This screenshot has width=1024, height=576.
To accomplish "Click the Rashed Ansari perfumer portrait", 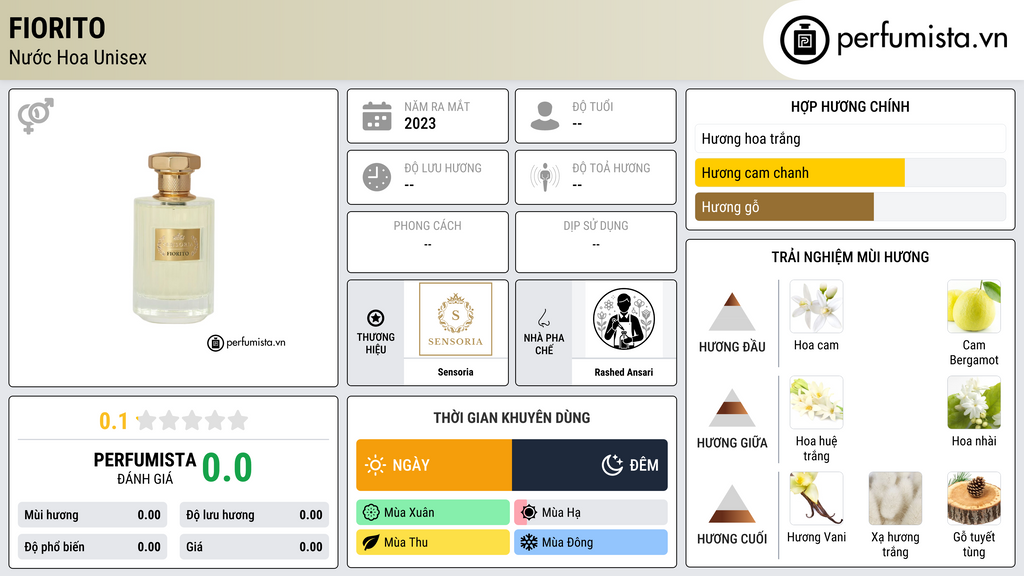I will click(x=624, y=319).
